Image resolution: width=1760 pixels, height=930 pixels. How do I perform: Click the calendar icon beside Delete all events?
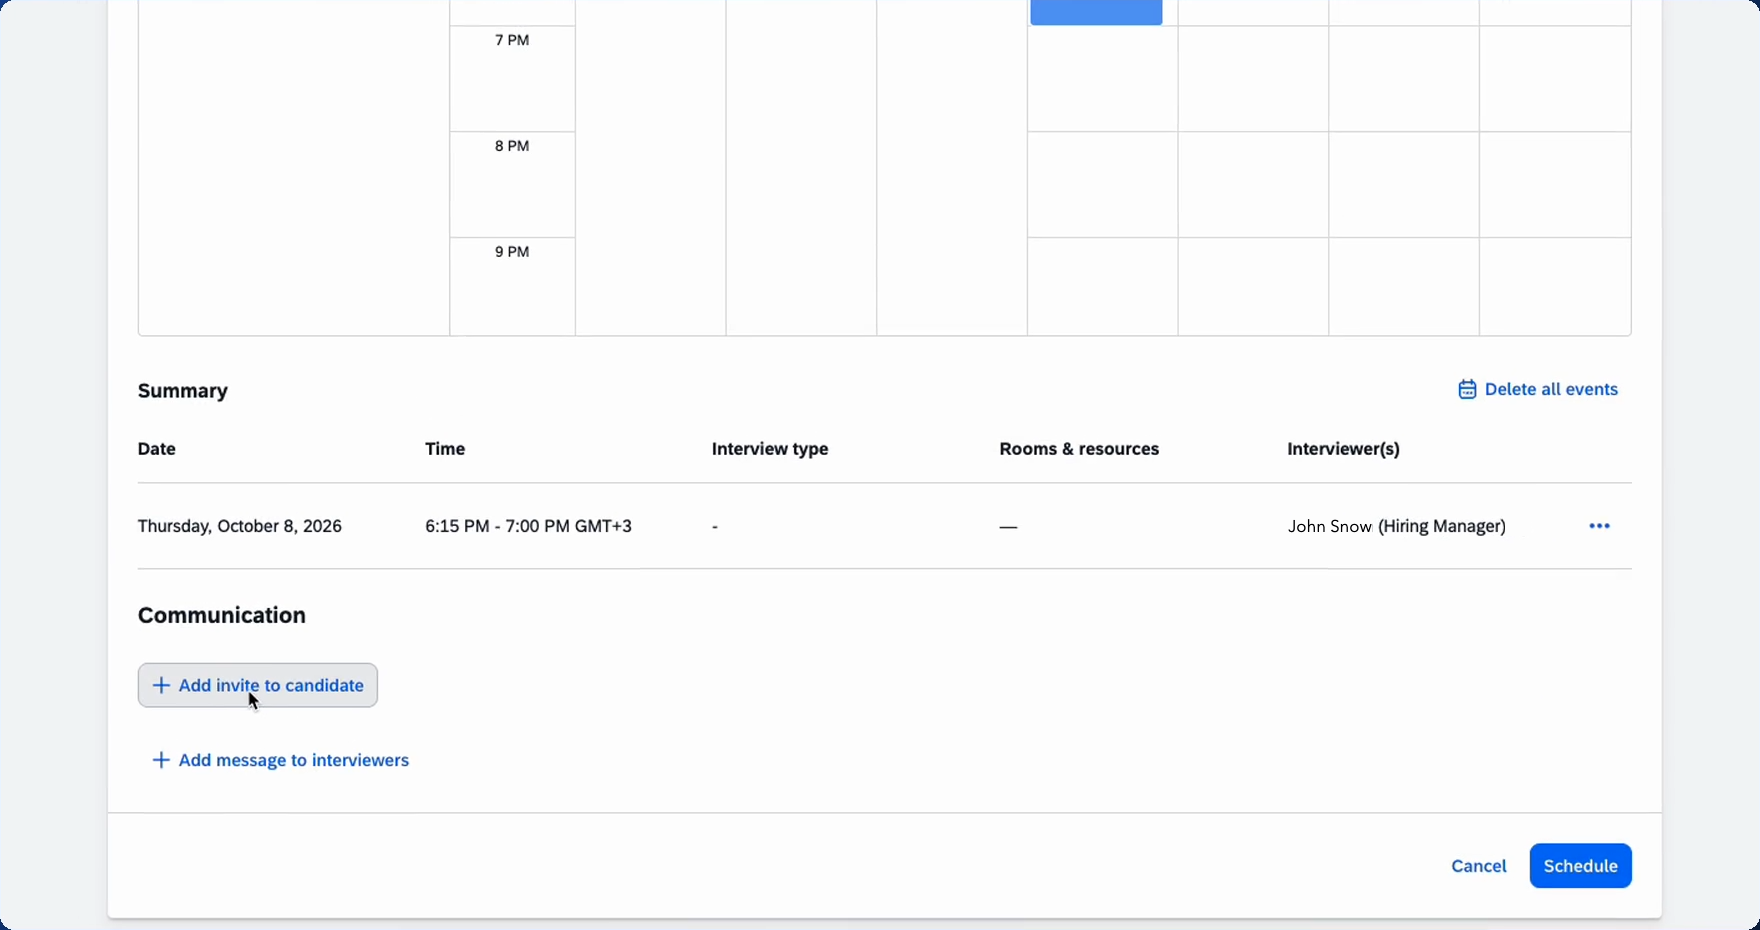click(x=1466, y=390)
